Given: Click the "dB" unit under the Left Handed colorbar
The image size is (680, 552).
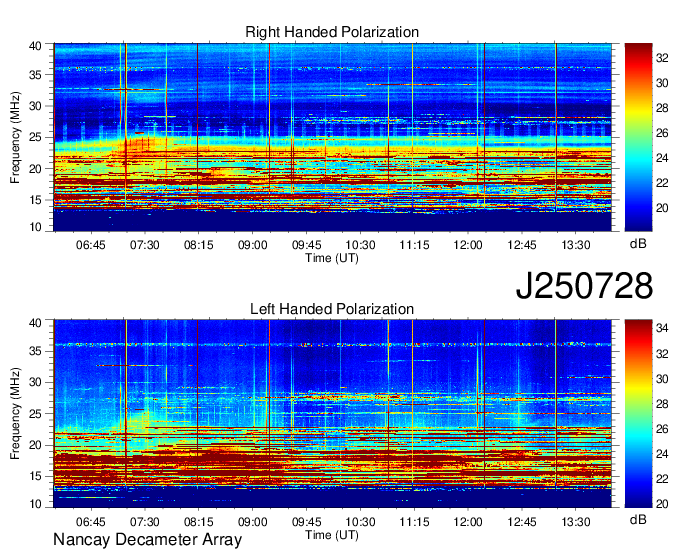Looking at the screenshot, I should tap(638, 519).
